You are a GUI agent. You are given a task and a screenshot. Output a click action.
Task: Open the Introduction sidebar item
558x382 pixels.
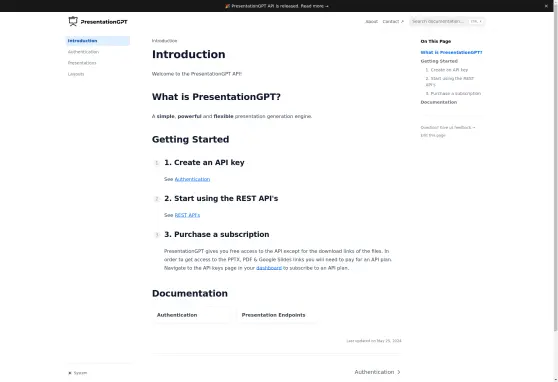point(98,41)
